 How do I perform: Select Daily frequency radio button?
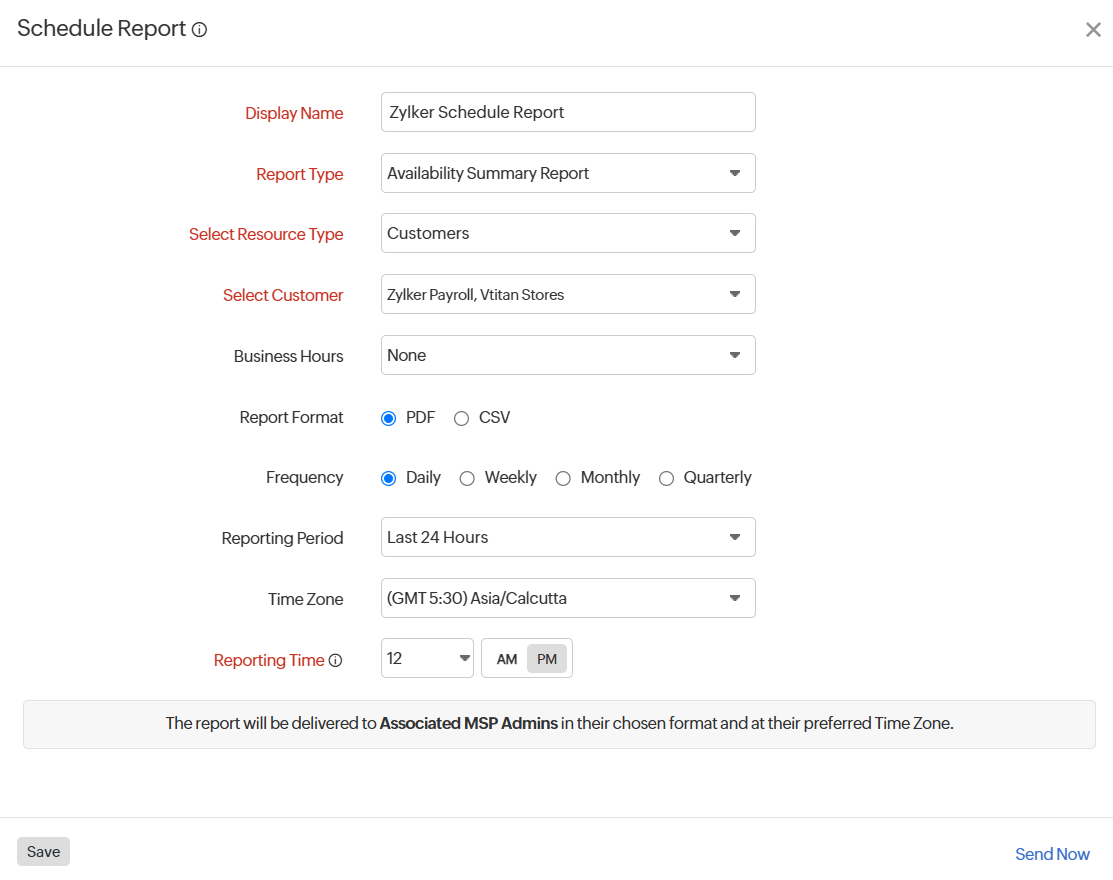(x=389, y=479)
